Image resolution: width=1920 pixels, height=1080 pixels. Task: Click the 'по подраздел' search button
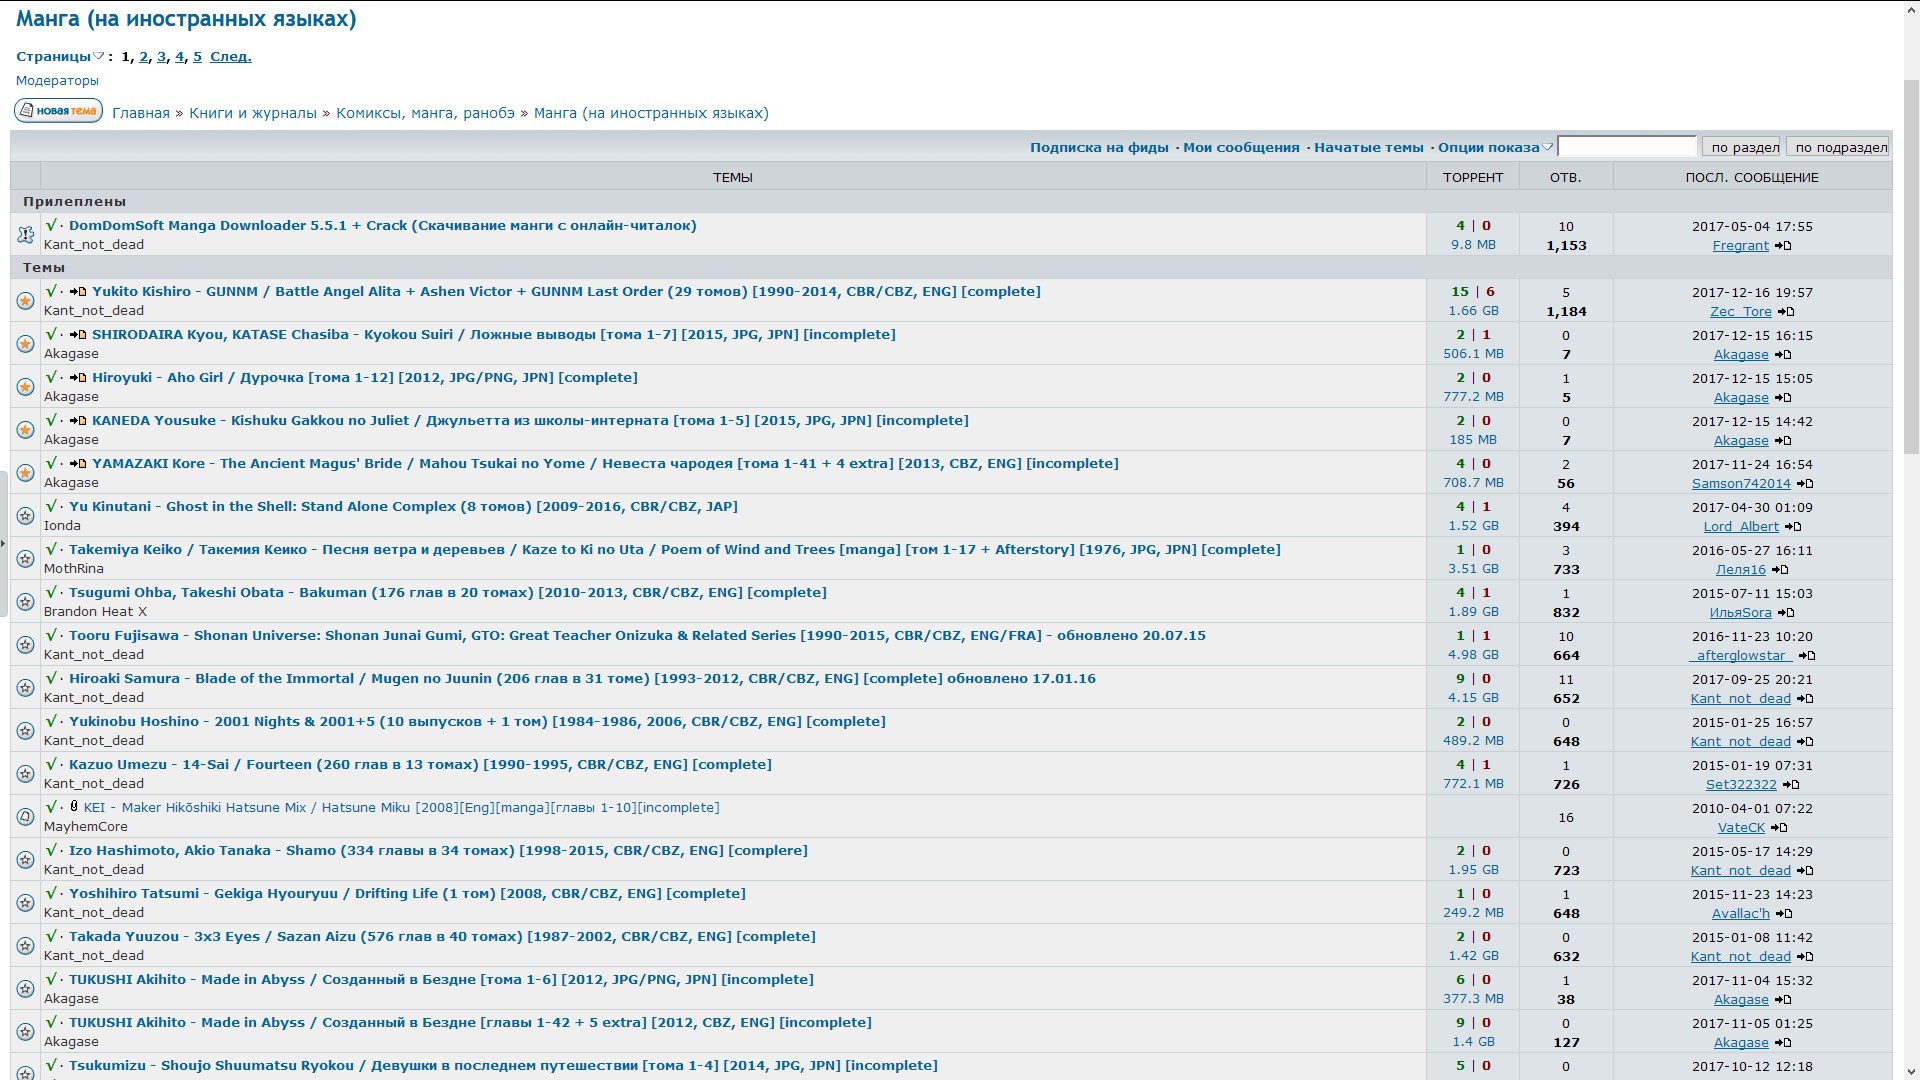tap(1838, 147)
